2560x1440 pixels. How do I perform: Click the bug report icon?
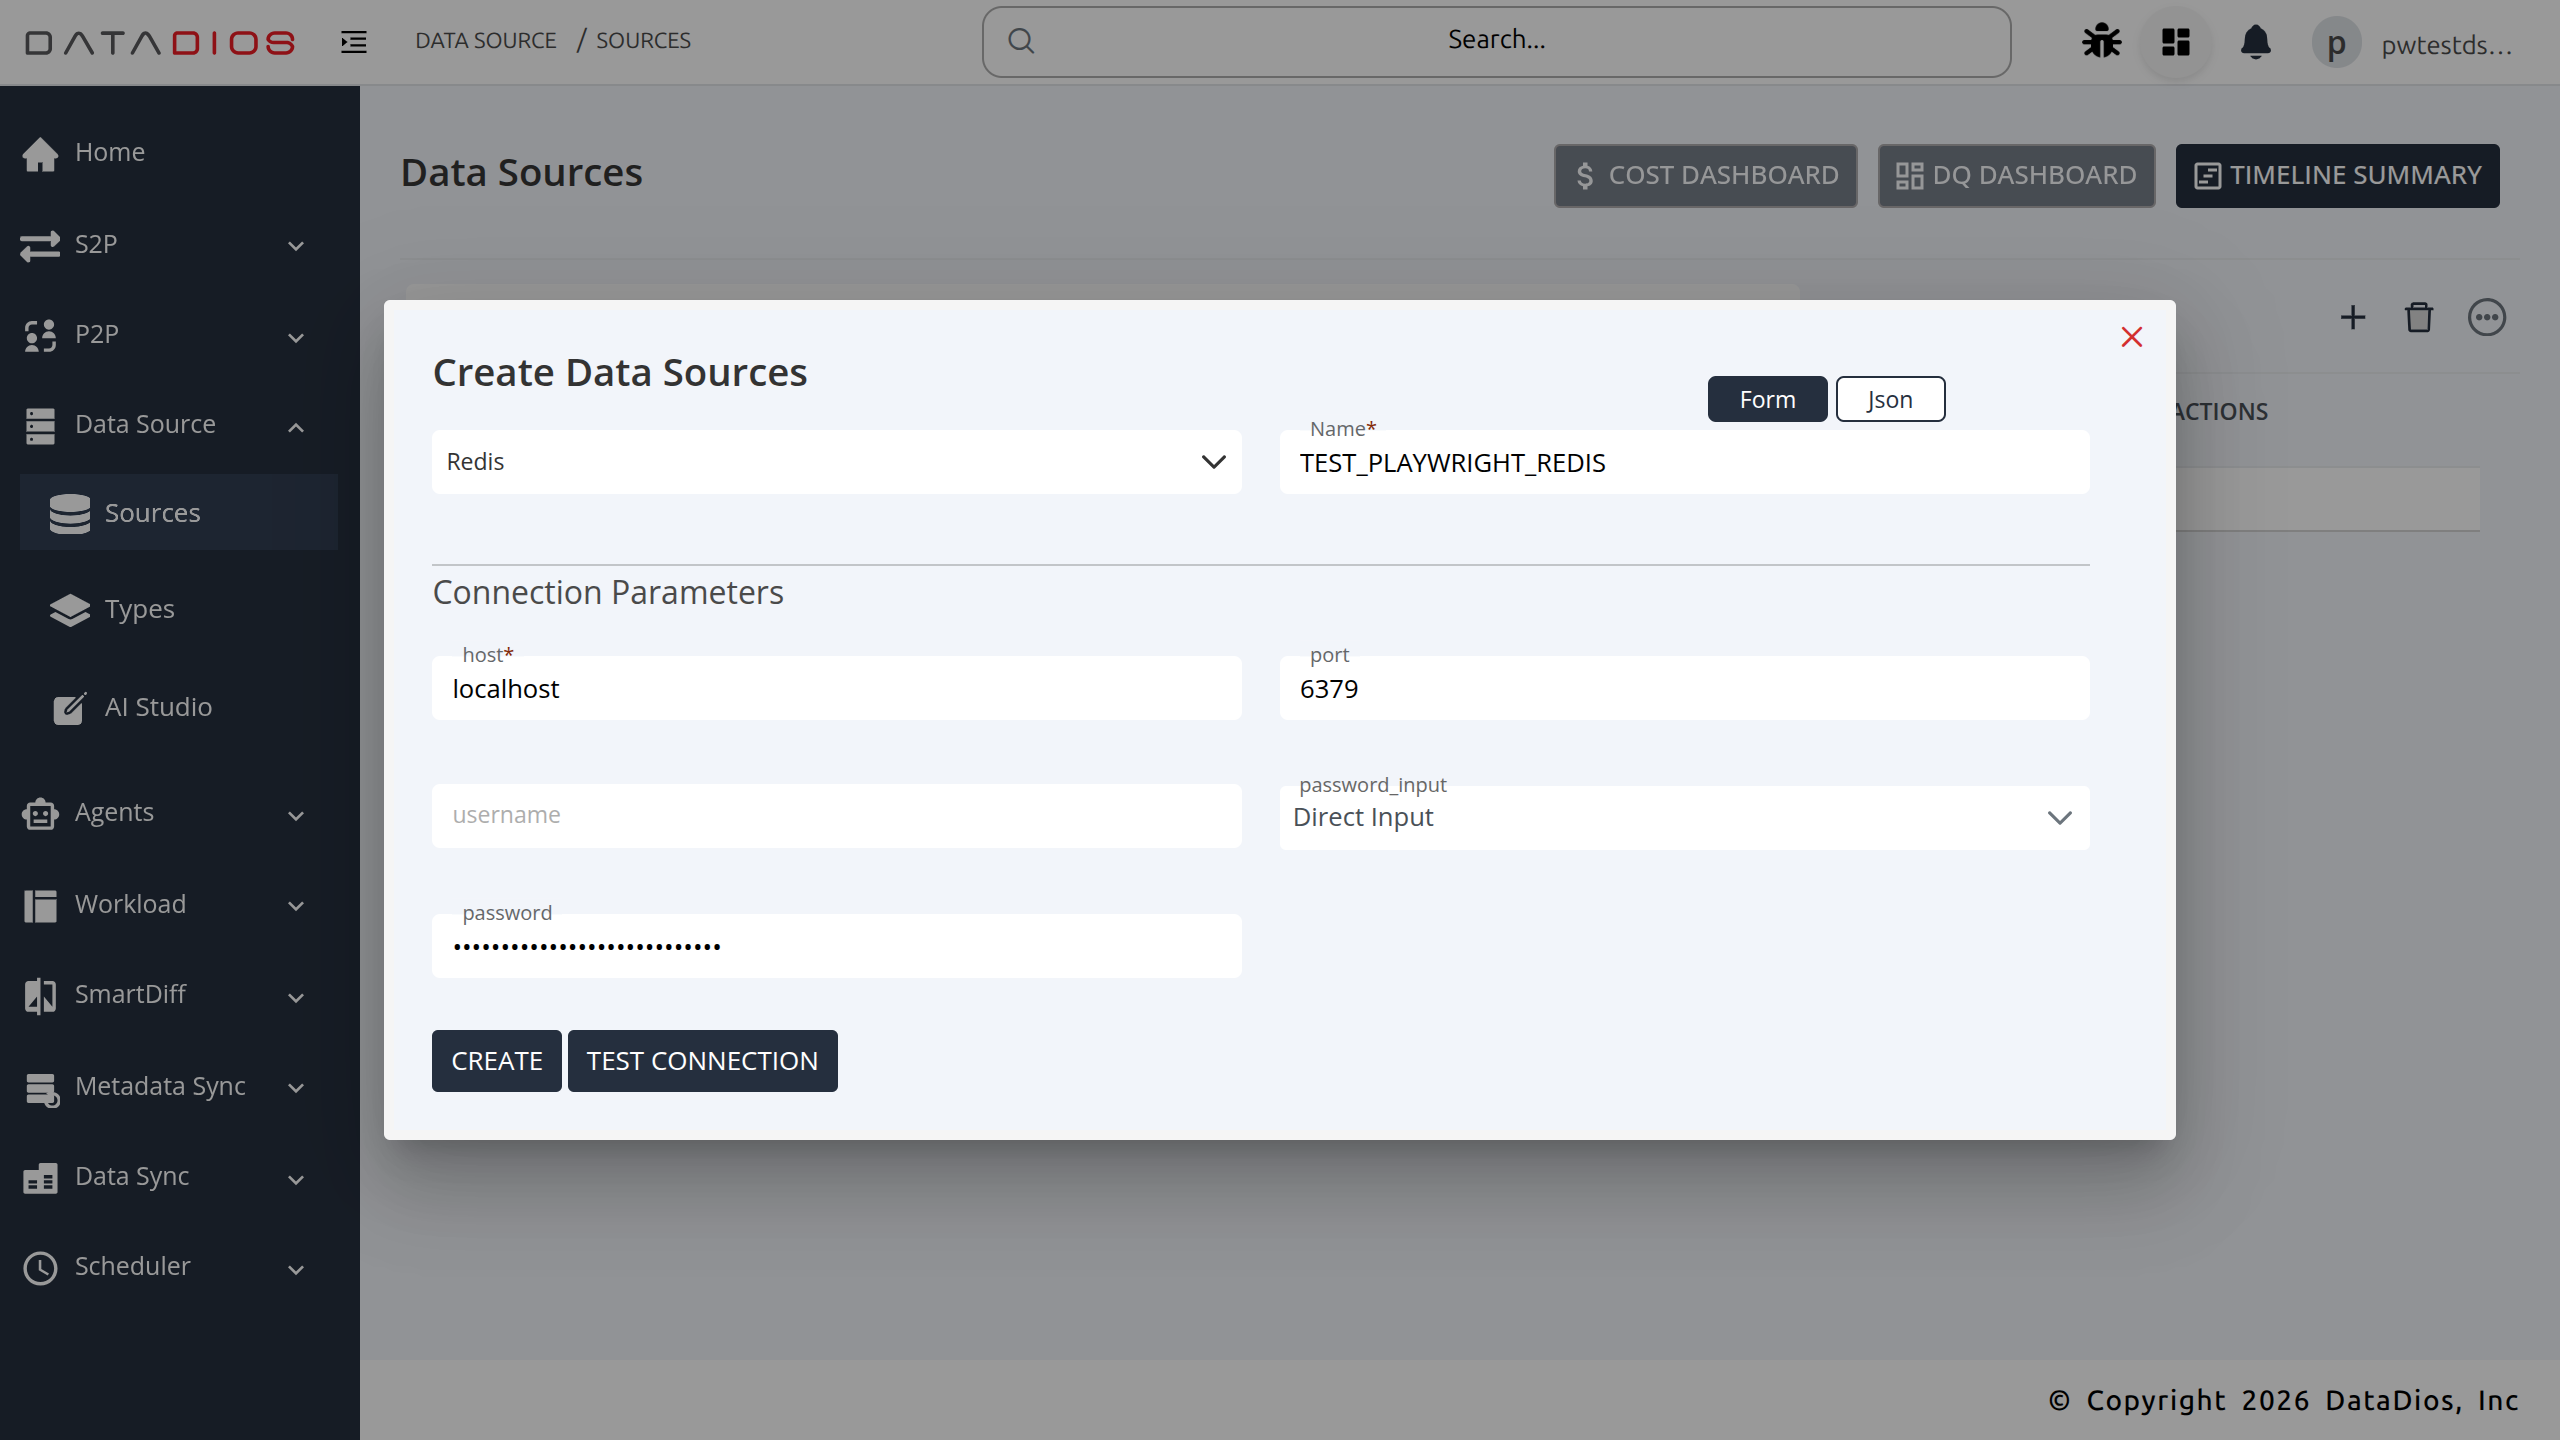[2101, 42]
